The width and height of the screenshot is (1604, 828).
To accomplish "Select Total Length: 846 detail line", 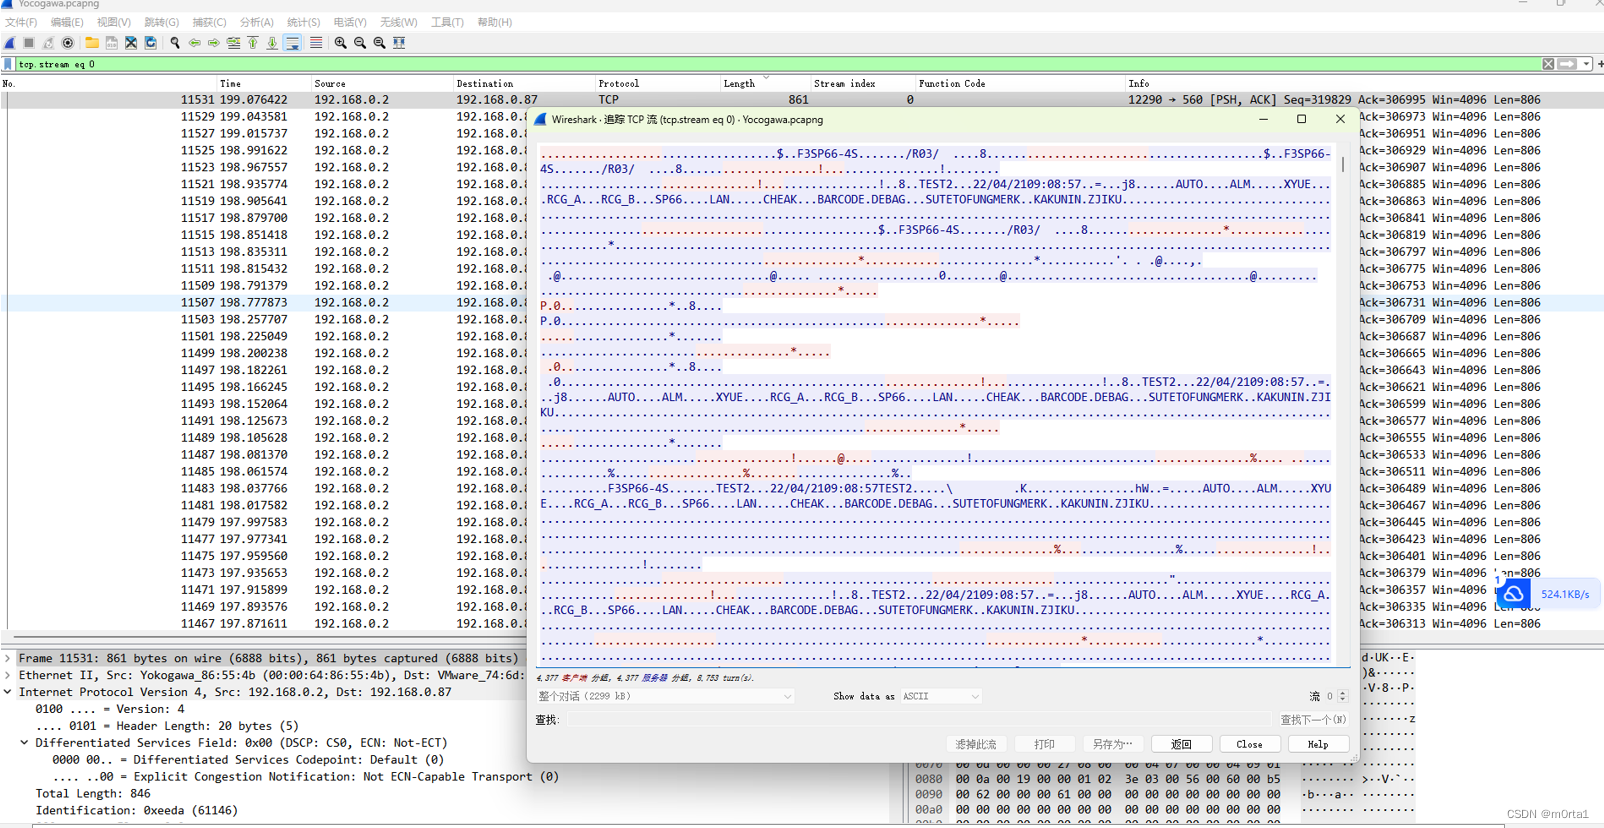I will tap(93, 794).
